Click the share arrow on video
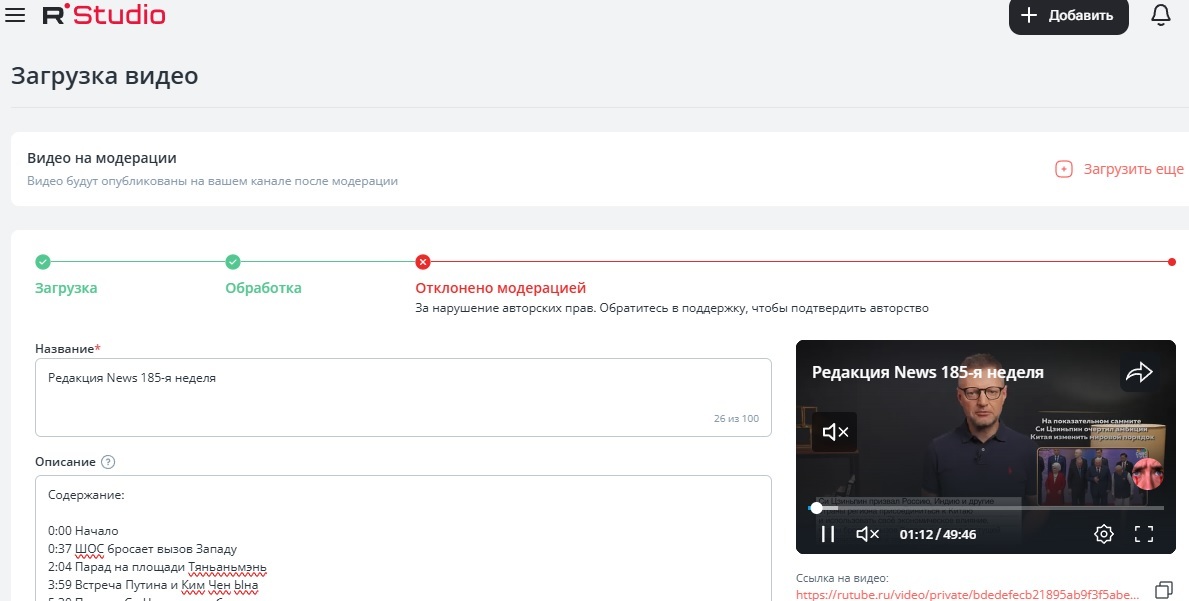This screenshot has height=601, width=1189. pos(1139,373)
